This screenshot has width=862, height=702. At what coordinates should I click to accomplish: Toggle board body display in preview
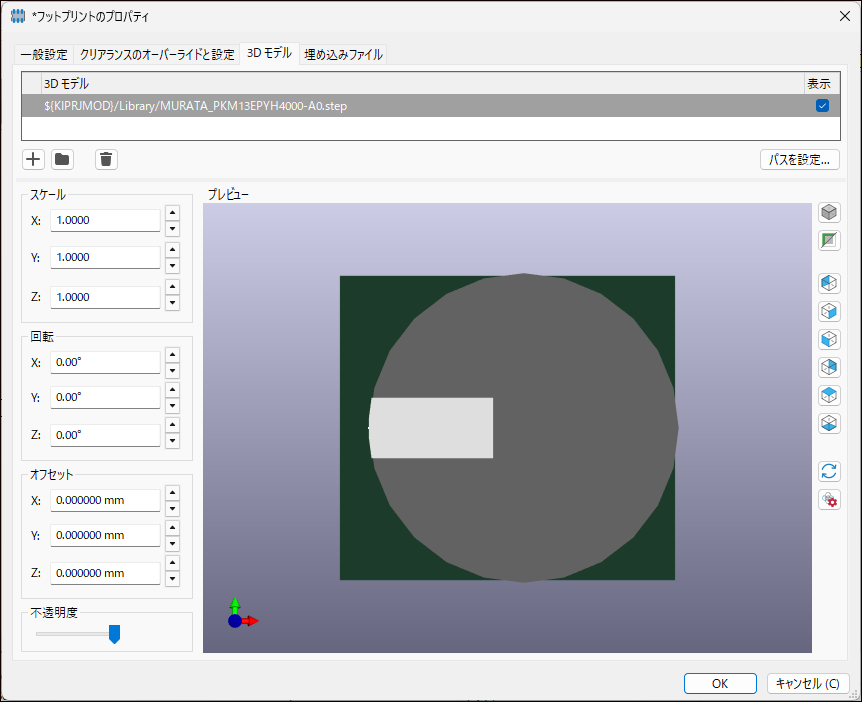pos(829,241)
